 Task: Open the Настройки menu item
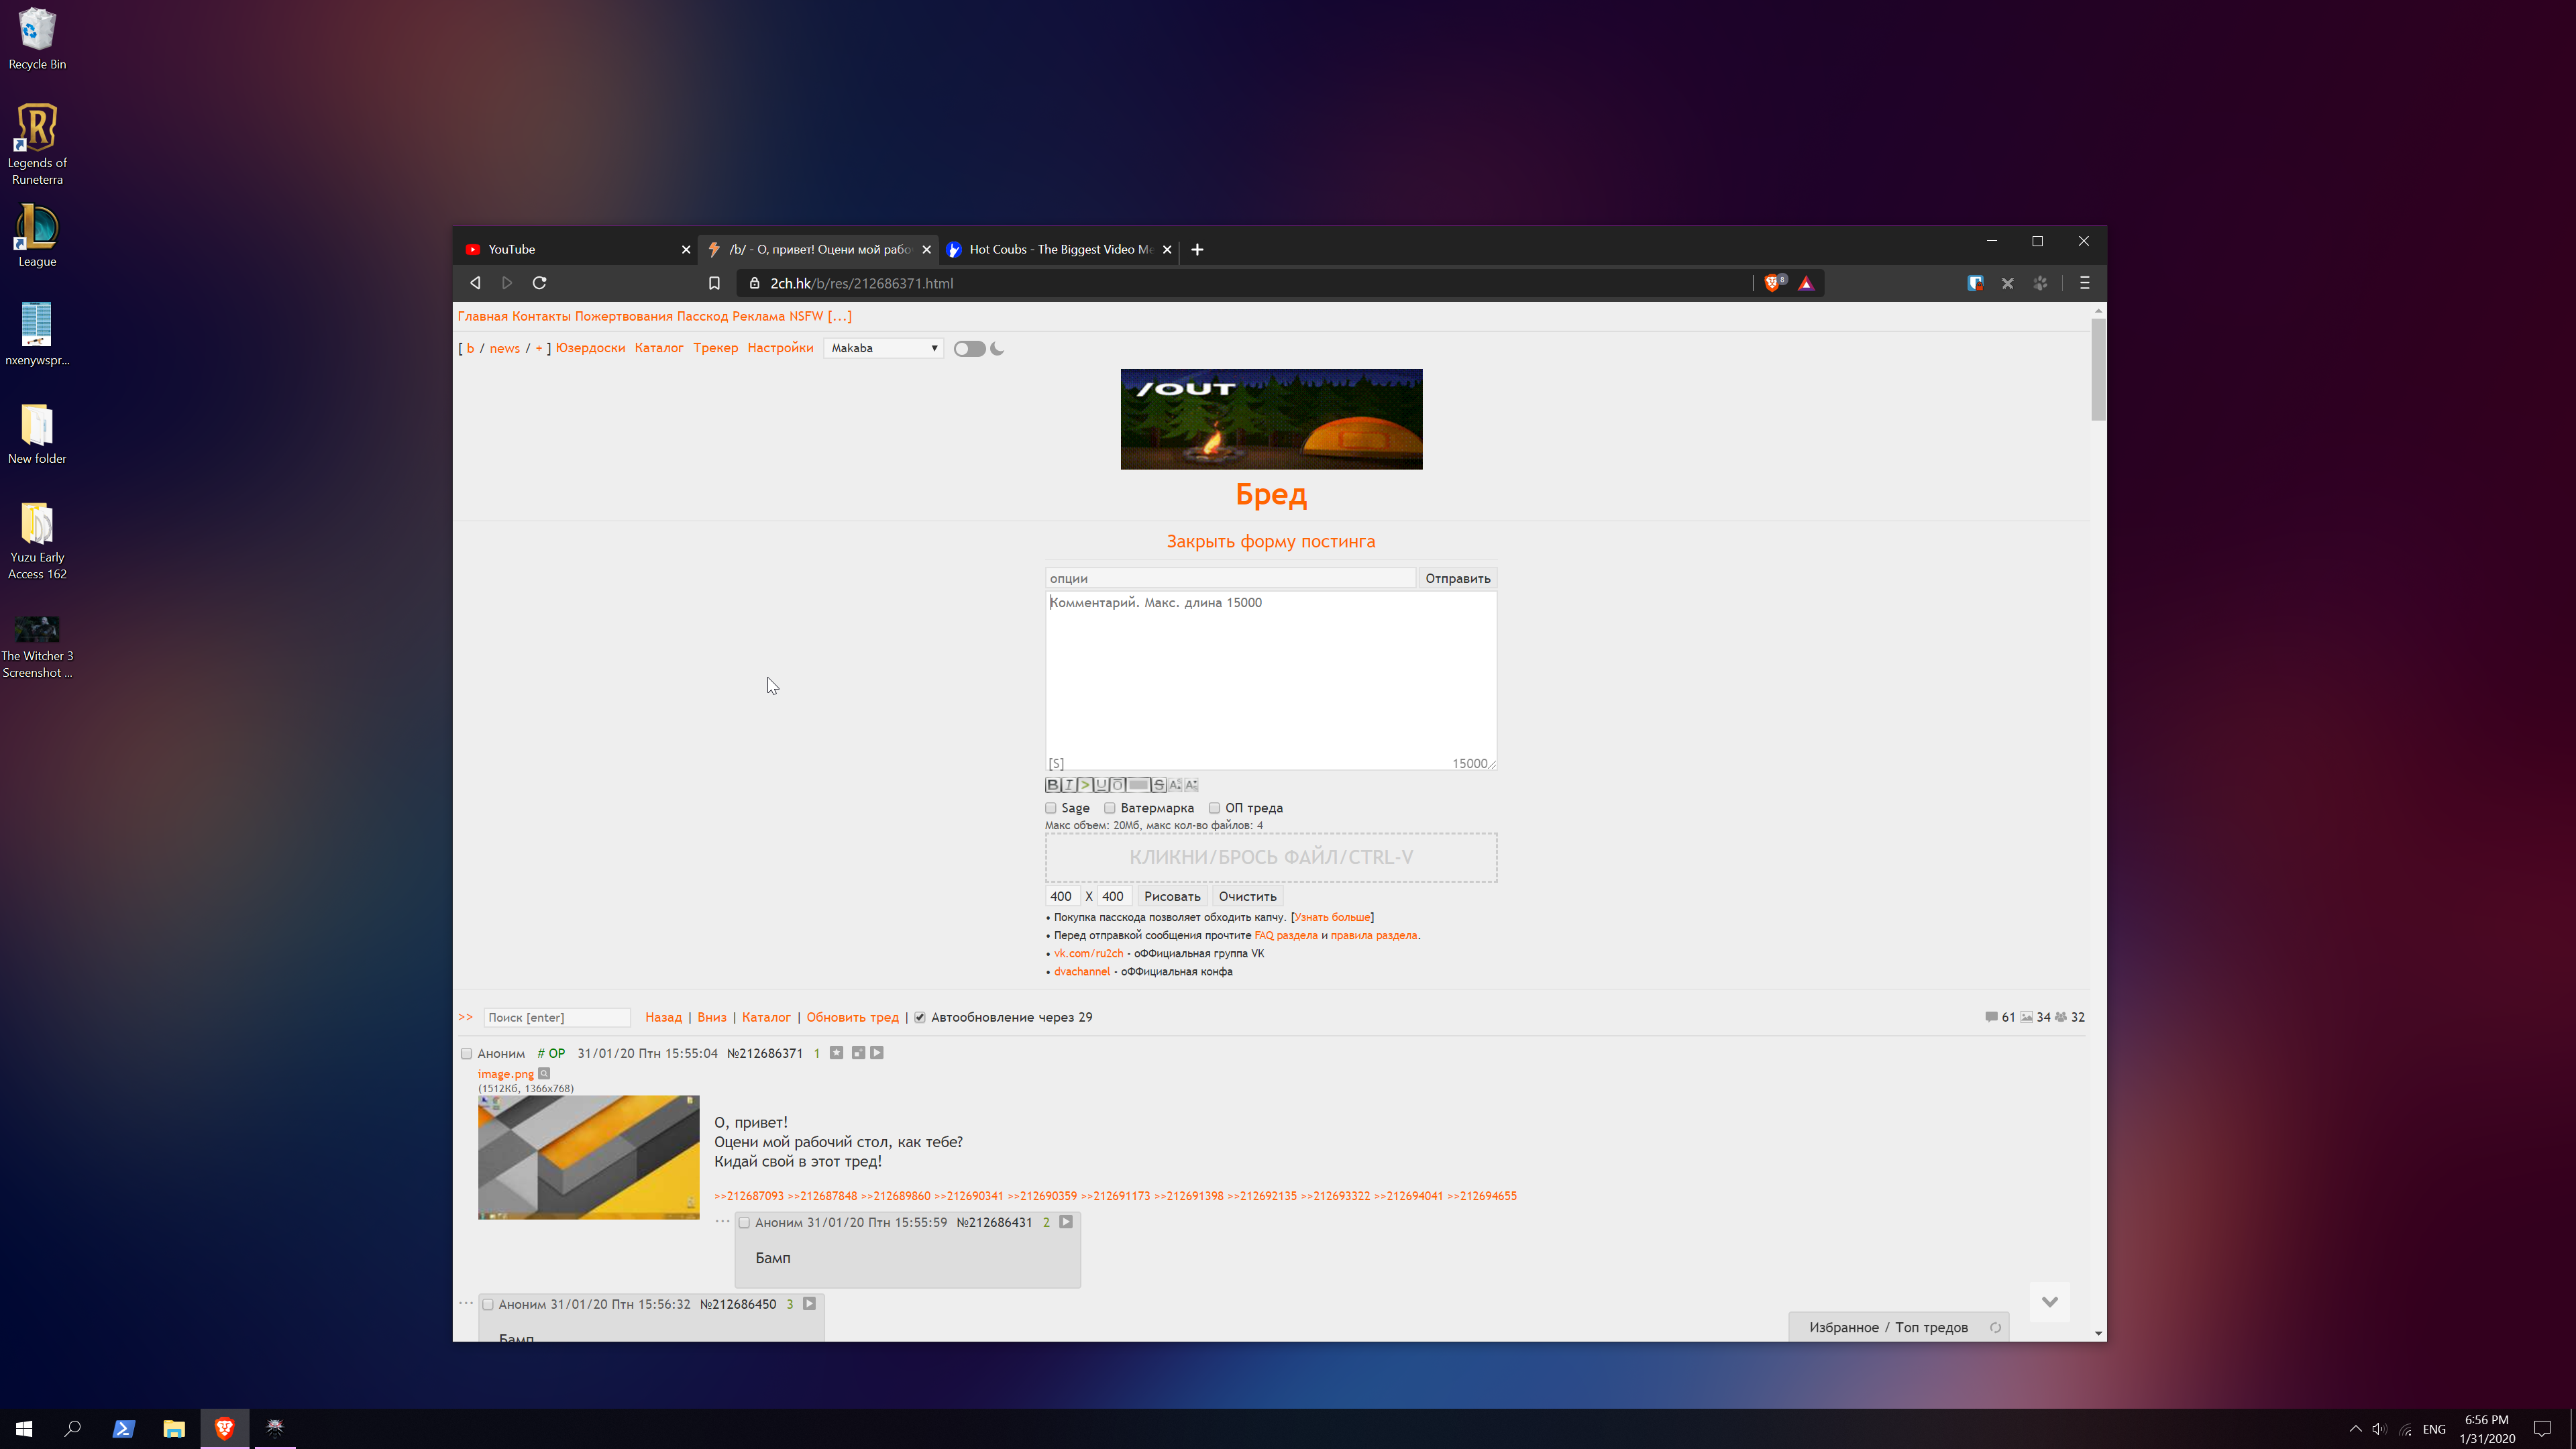(x=780, y=348)
